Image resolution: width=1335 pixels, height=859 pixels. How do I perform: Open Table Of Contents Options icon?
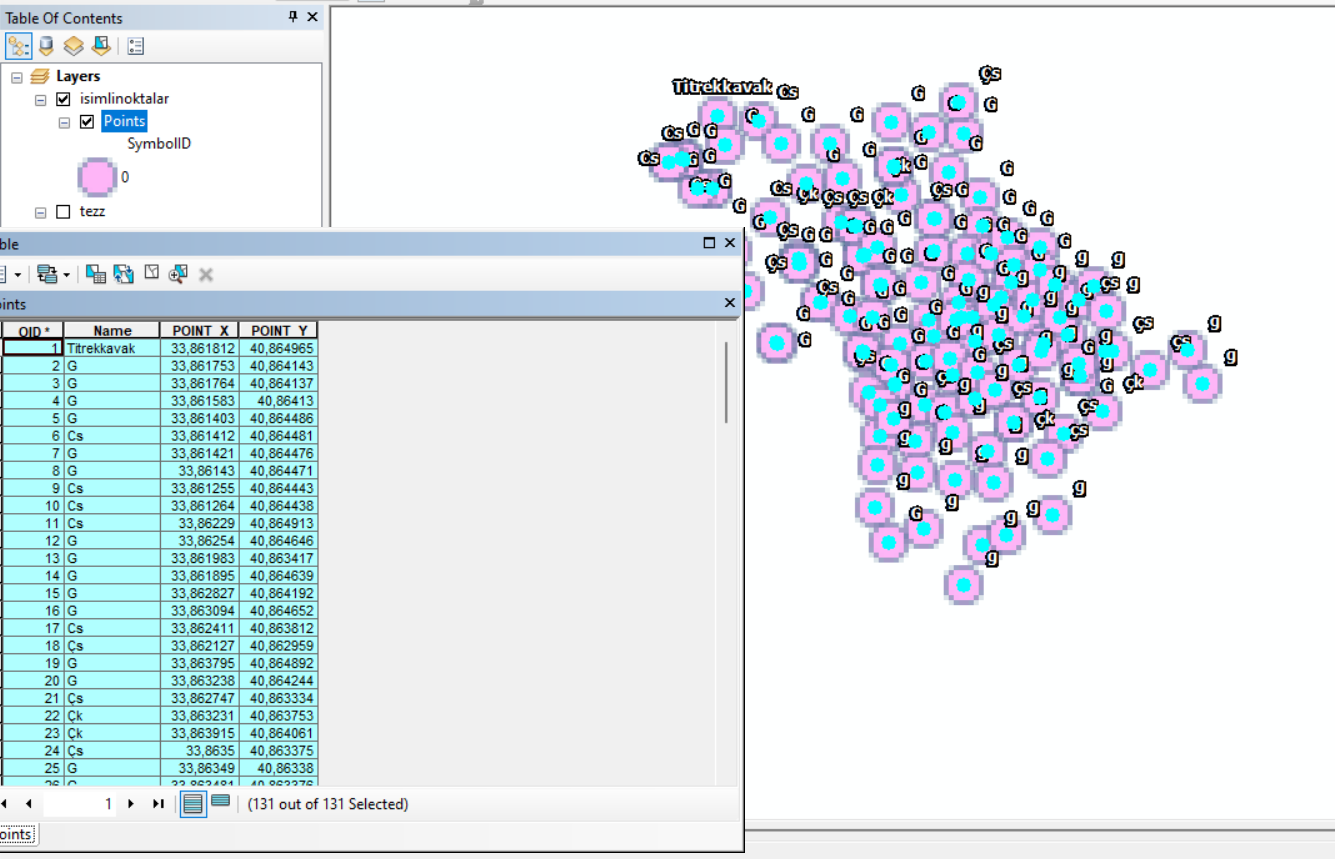(x=136, y=46)
